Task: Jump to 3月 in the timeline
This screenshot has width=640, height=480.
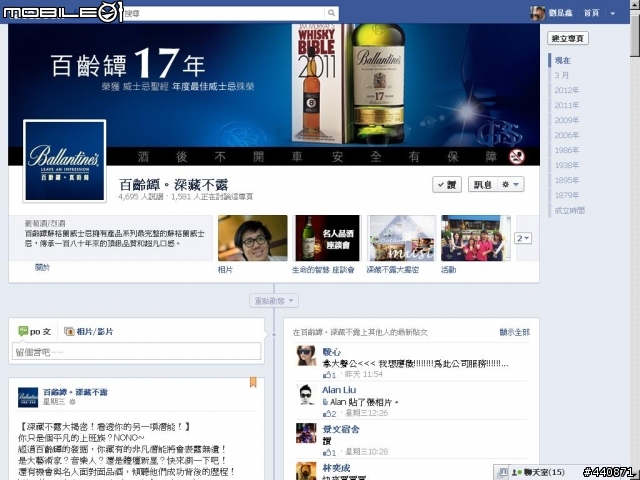Action: pos(561,76)
